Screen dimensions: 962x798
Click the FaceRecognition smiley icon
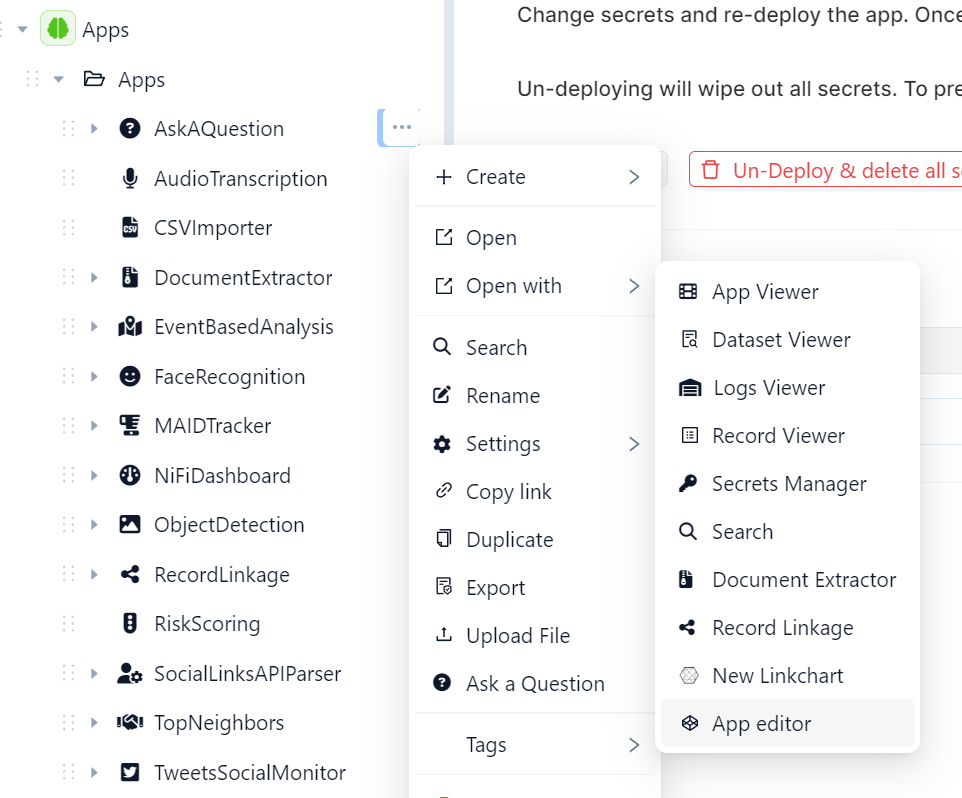coord(130,377)
